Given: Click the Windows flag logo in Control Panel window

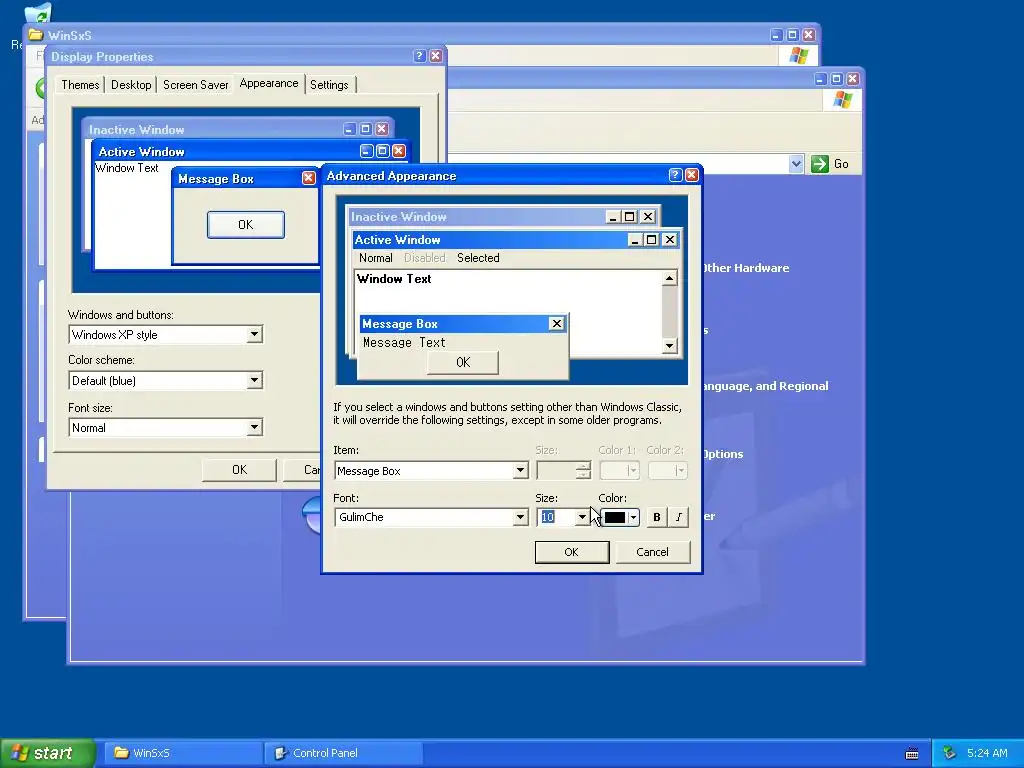Looking at the screenshot, I should click(842, 100).
